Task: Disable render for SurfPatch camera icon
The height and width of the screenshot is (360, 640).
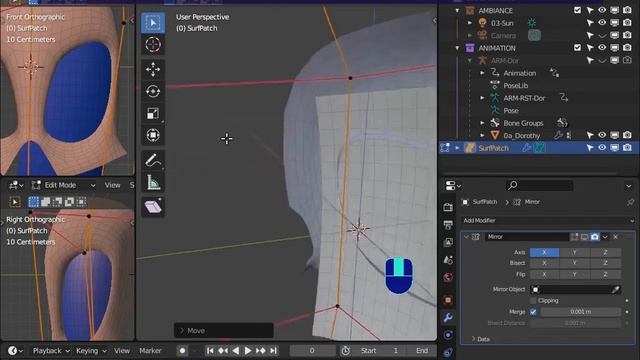Action: click(x=627, y=147)
